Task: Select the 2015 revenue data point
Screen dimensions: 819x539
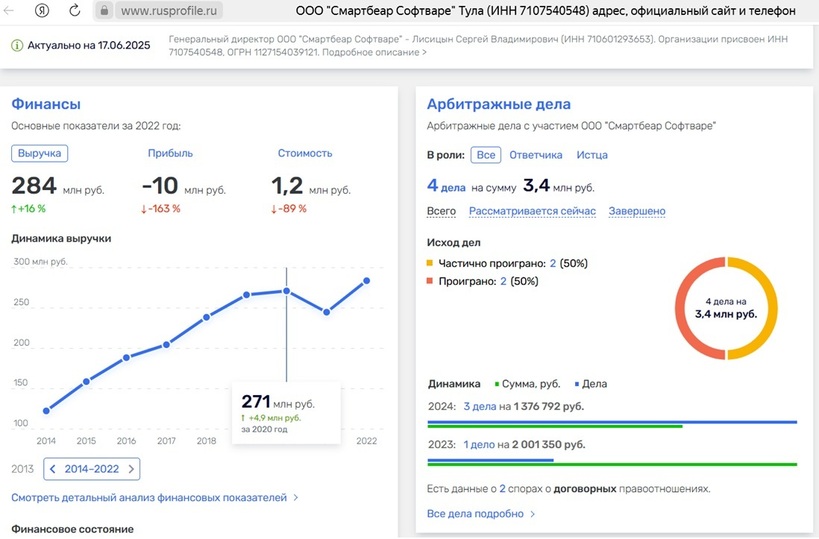Action: [87, 381]
